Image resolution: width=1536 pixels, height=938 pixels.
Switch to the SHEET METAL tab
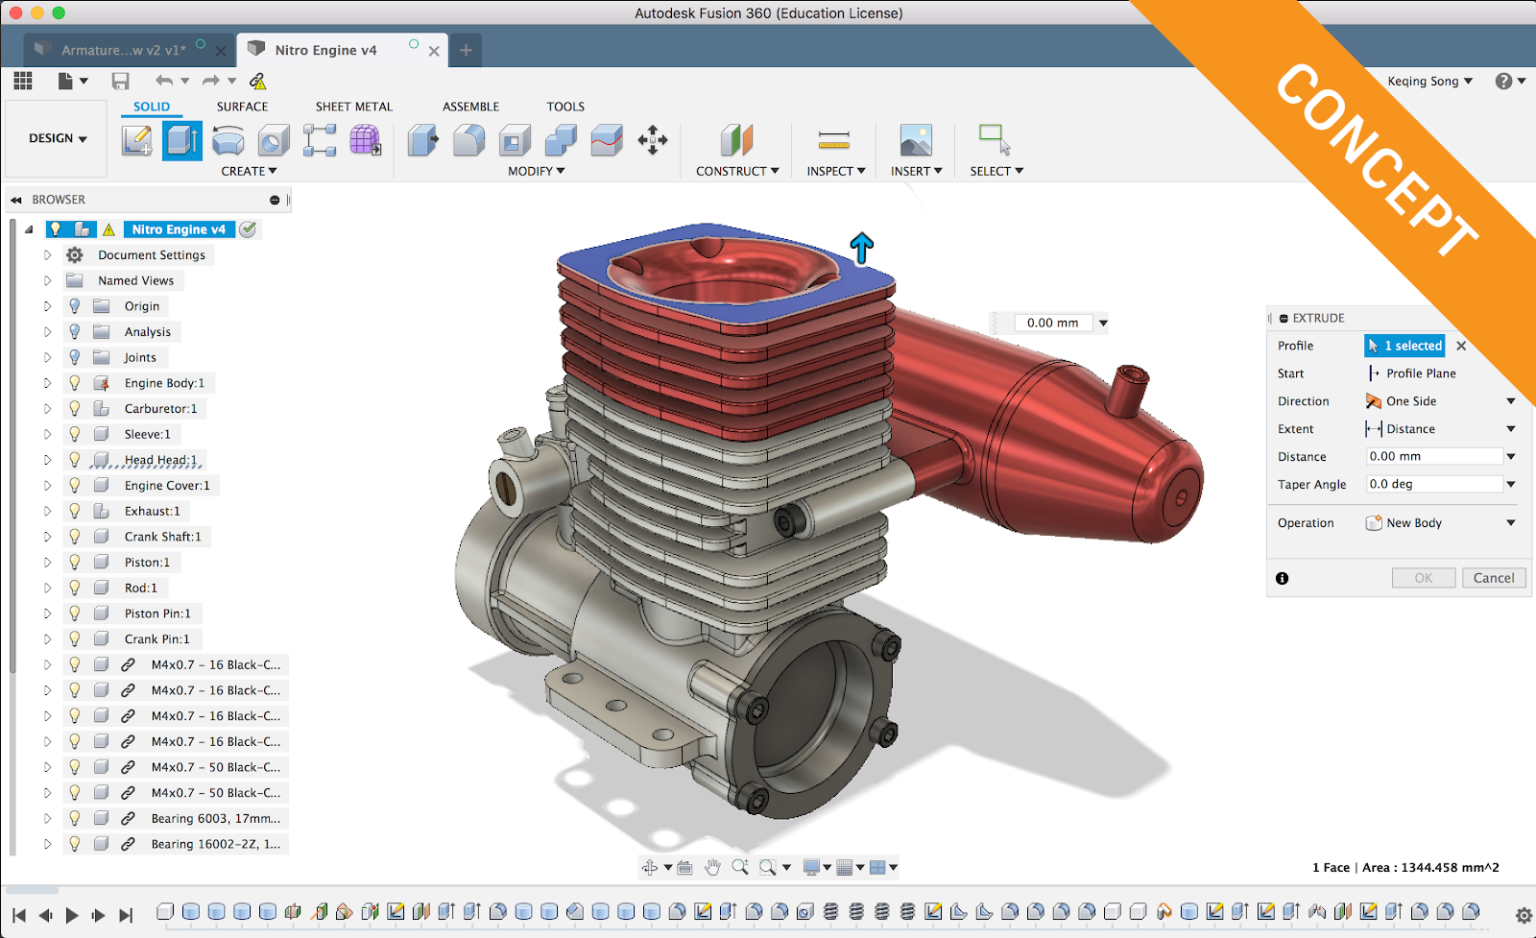point(353,107)
